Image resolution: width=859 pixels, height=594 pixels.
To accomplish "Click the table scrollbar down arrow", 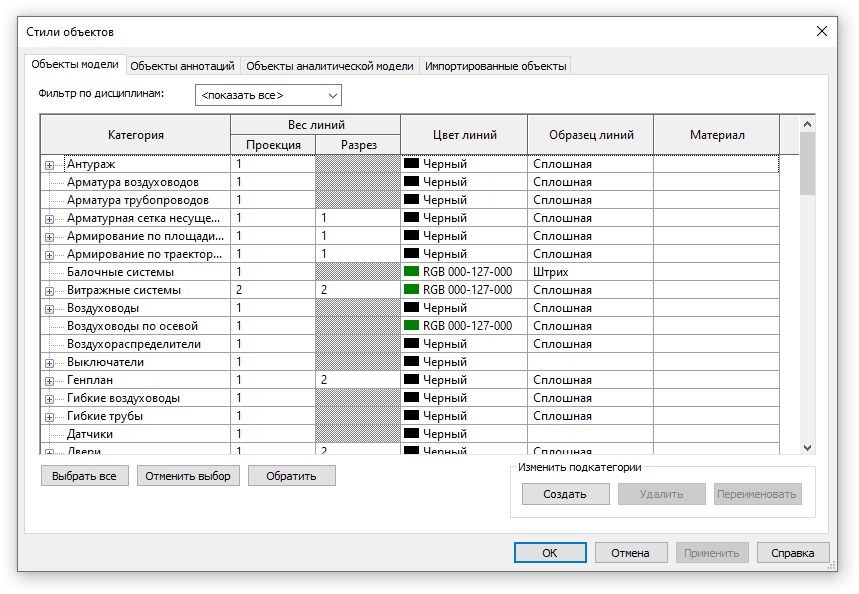I will tap(808, 448).
